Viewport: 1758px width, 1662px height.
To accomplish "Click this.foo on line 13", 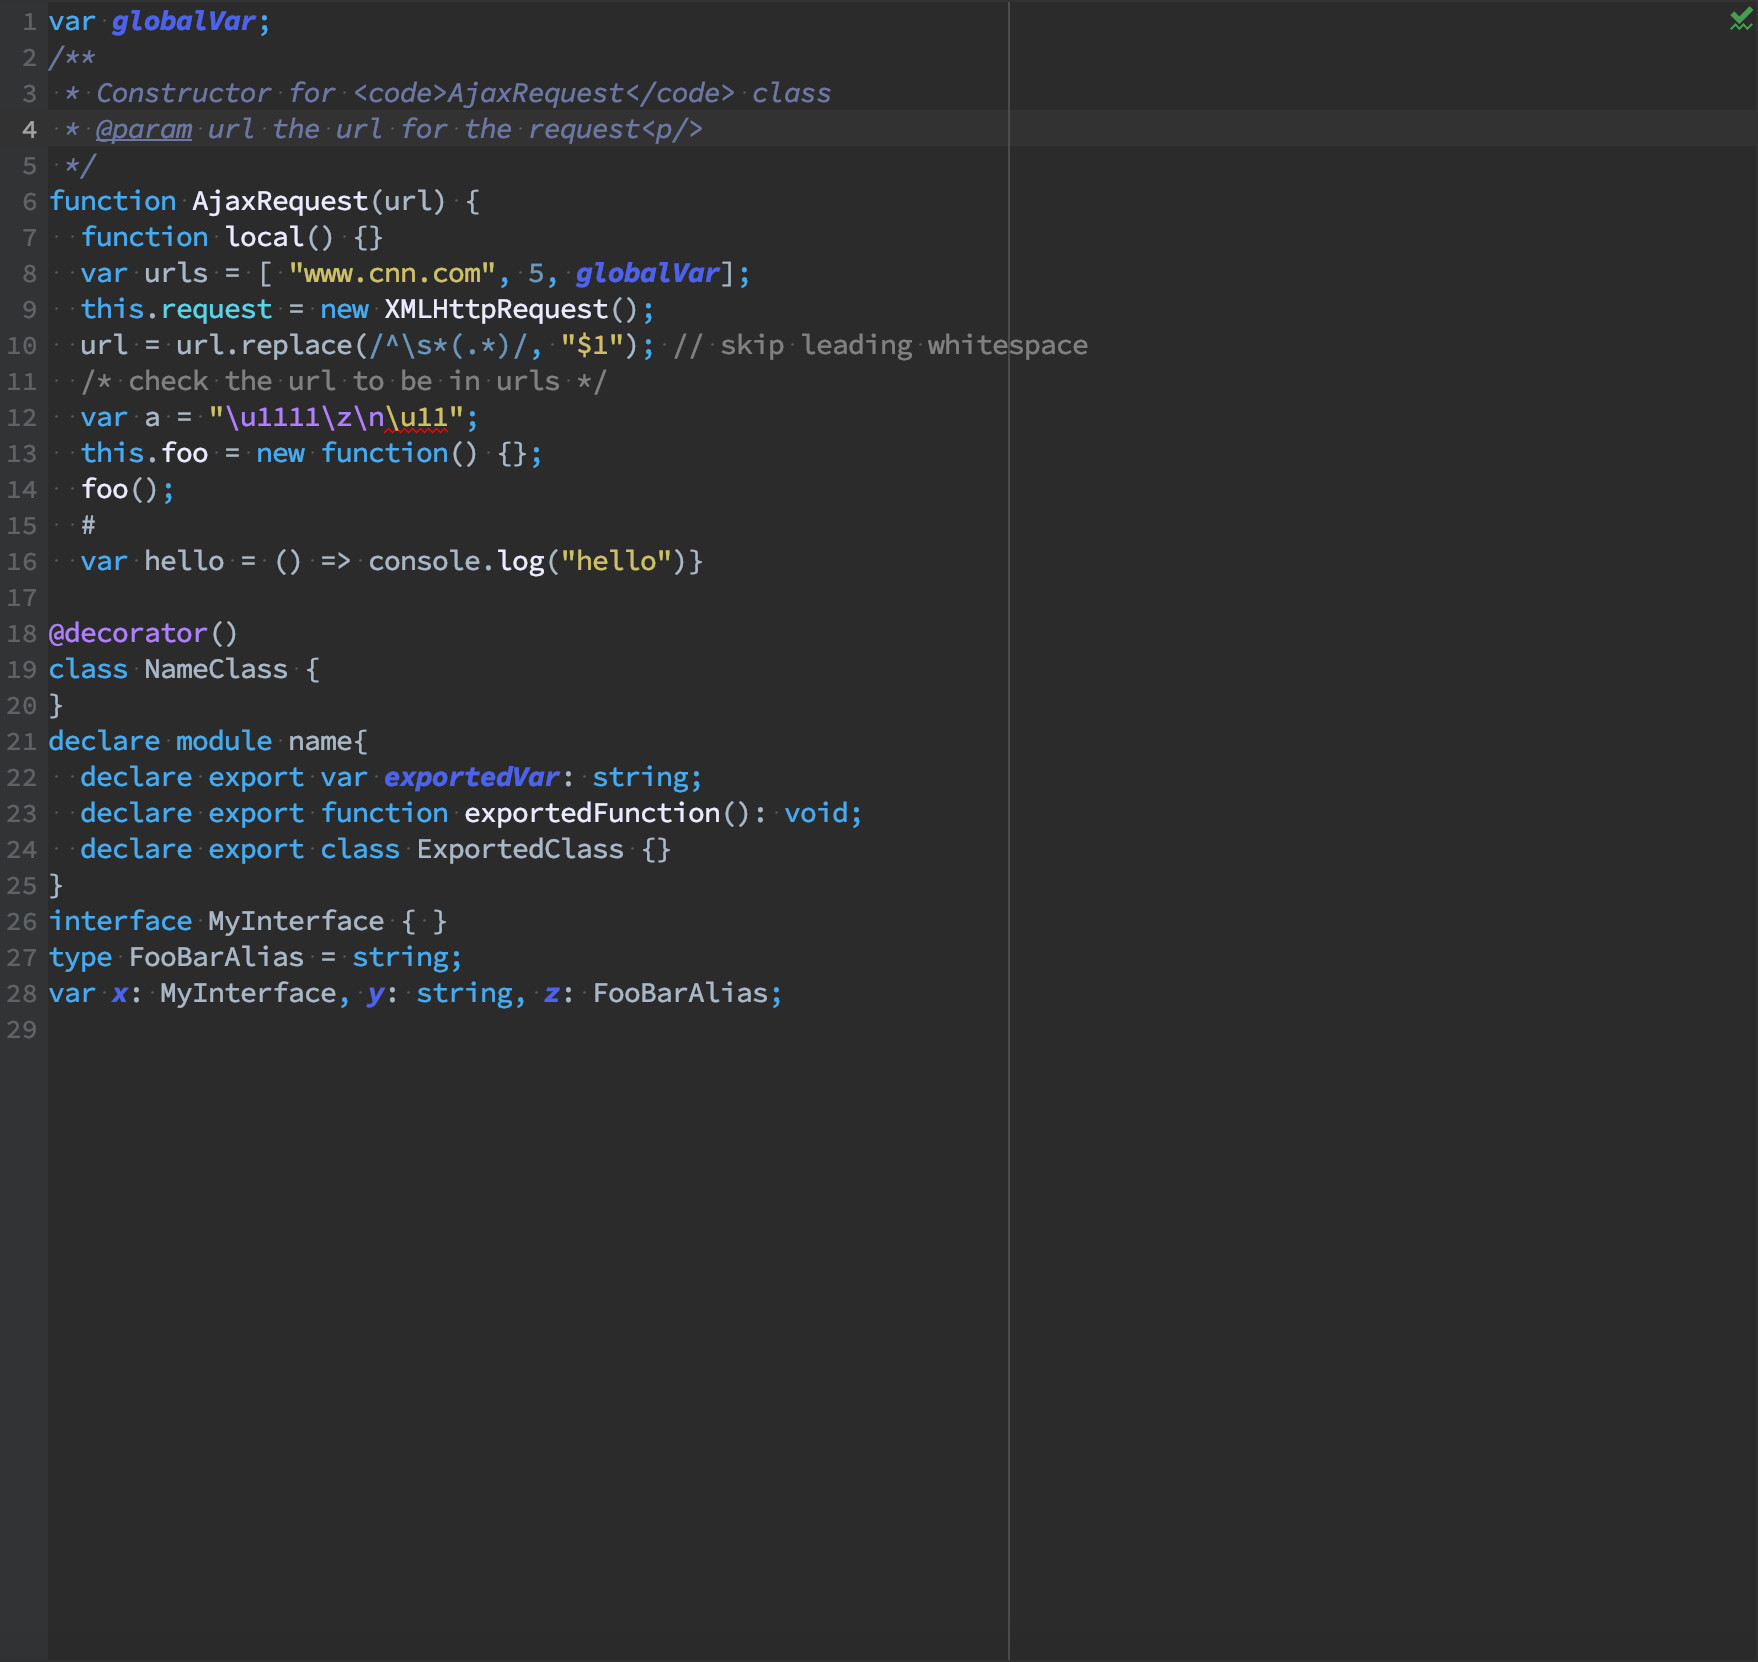I will coord(144,453).
